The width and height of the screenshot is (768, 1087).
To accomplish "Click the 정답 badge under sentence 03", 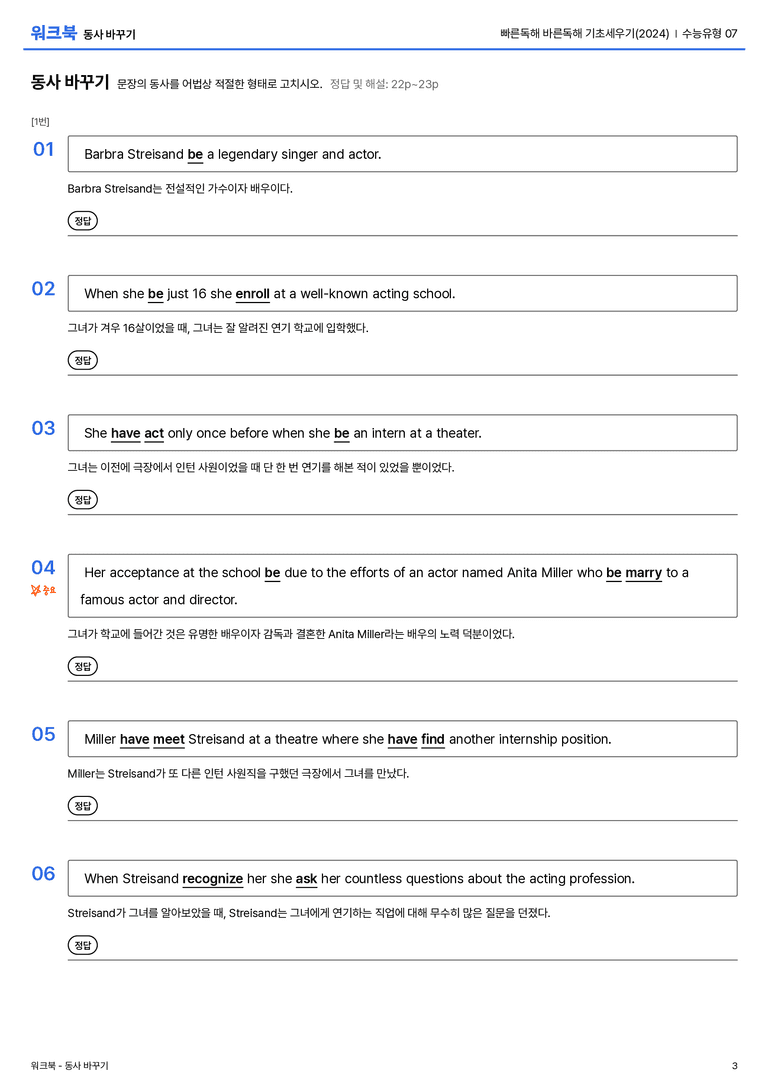I will tap(82, 499).
